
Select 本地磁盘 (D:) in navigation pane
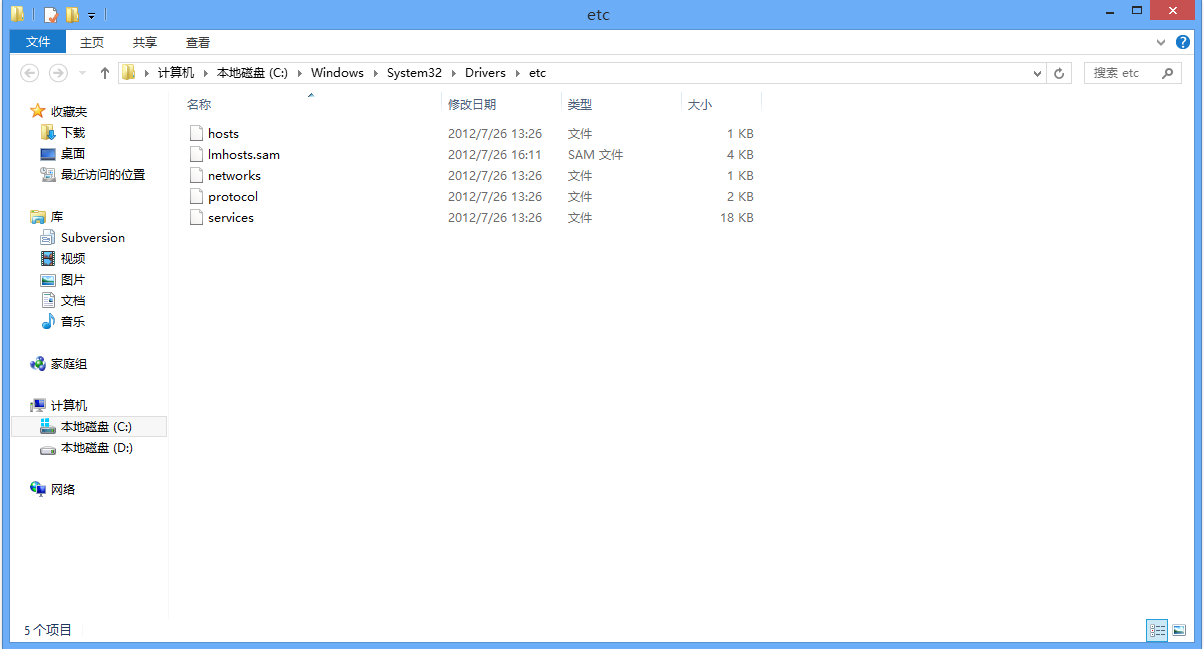pos(96,448)
